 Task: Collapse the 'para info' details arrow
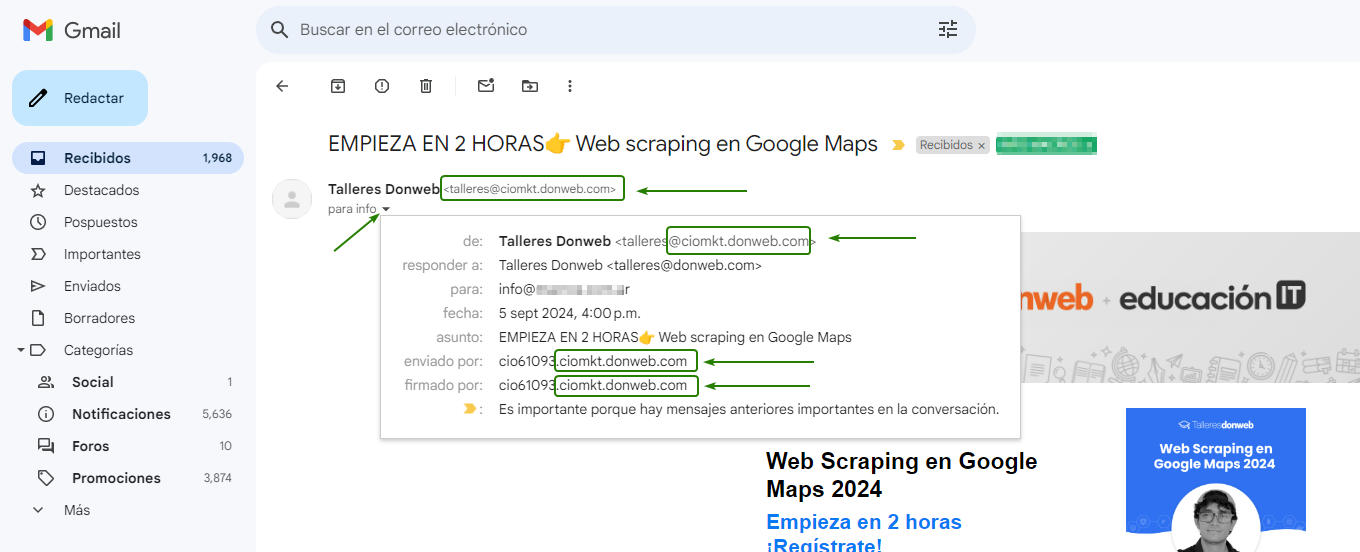click(x=386, y=209)
